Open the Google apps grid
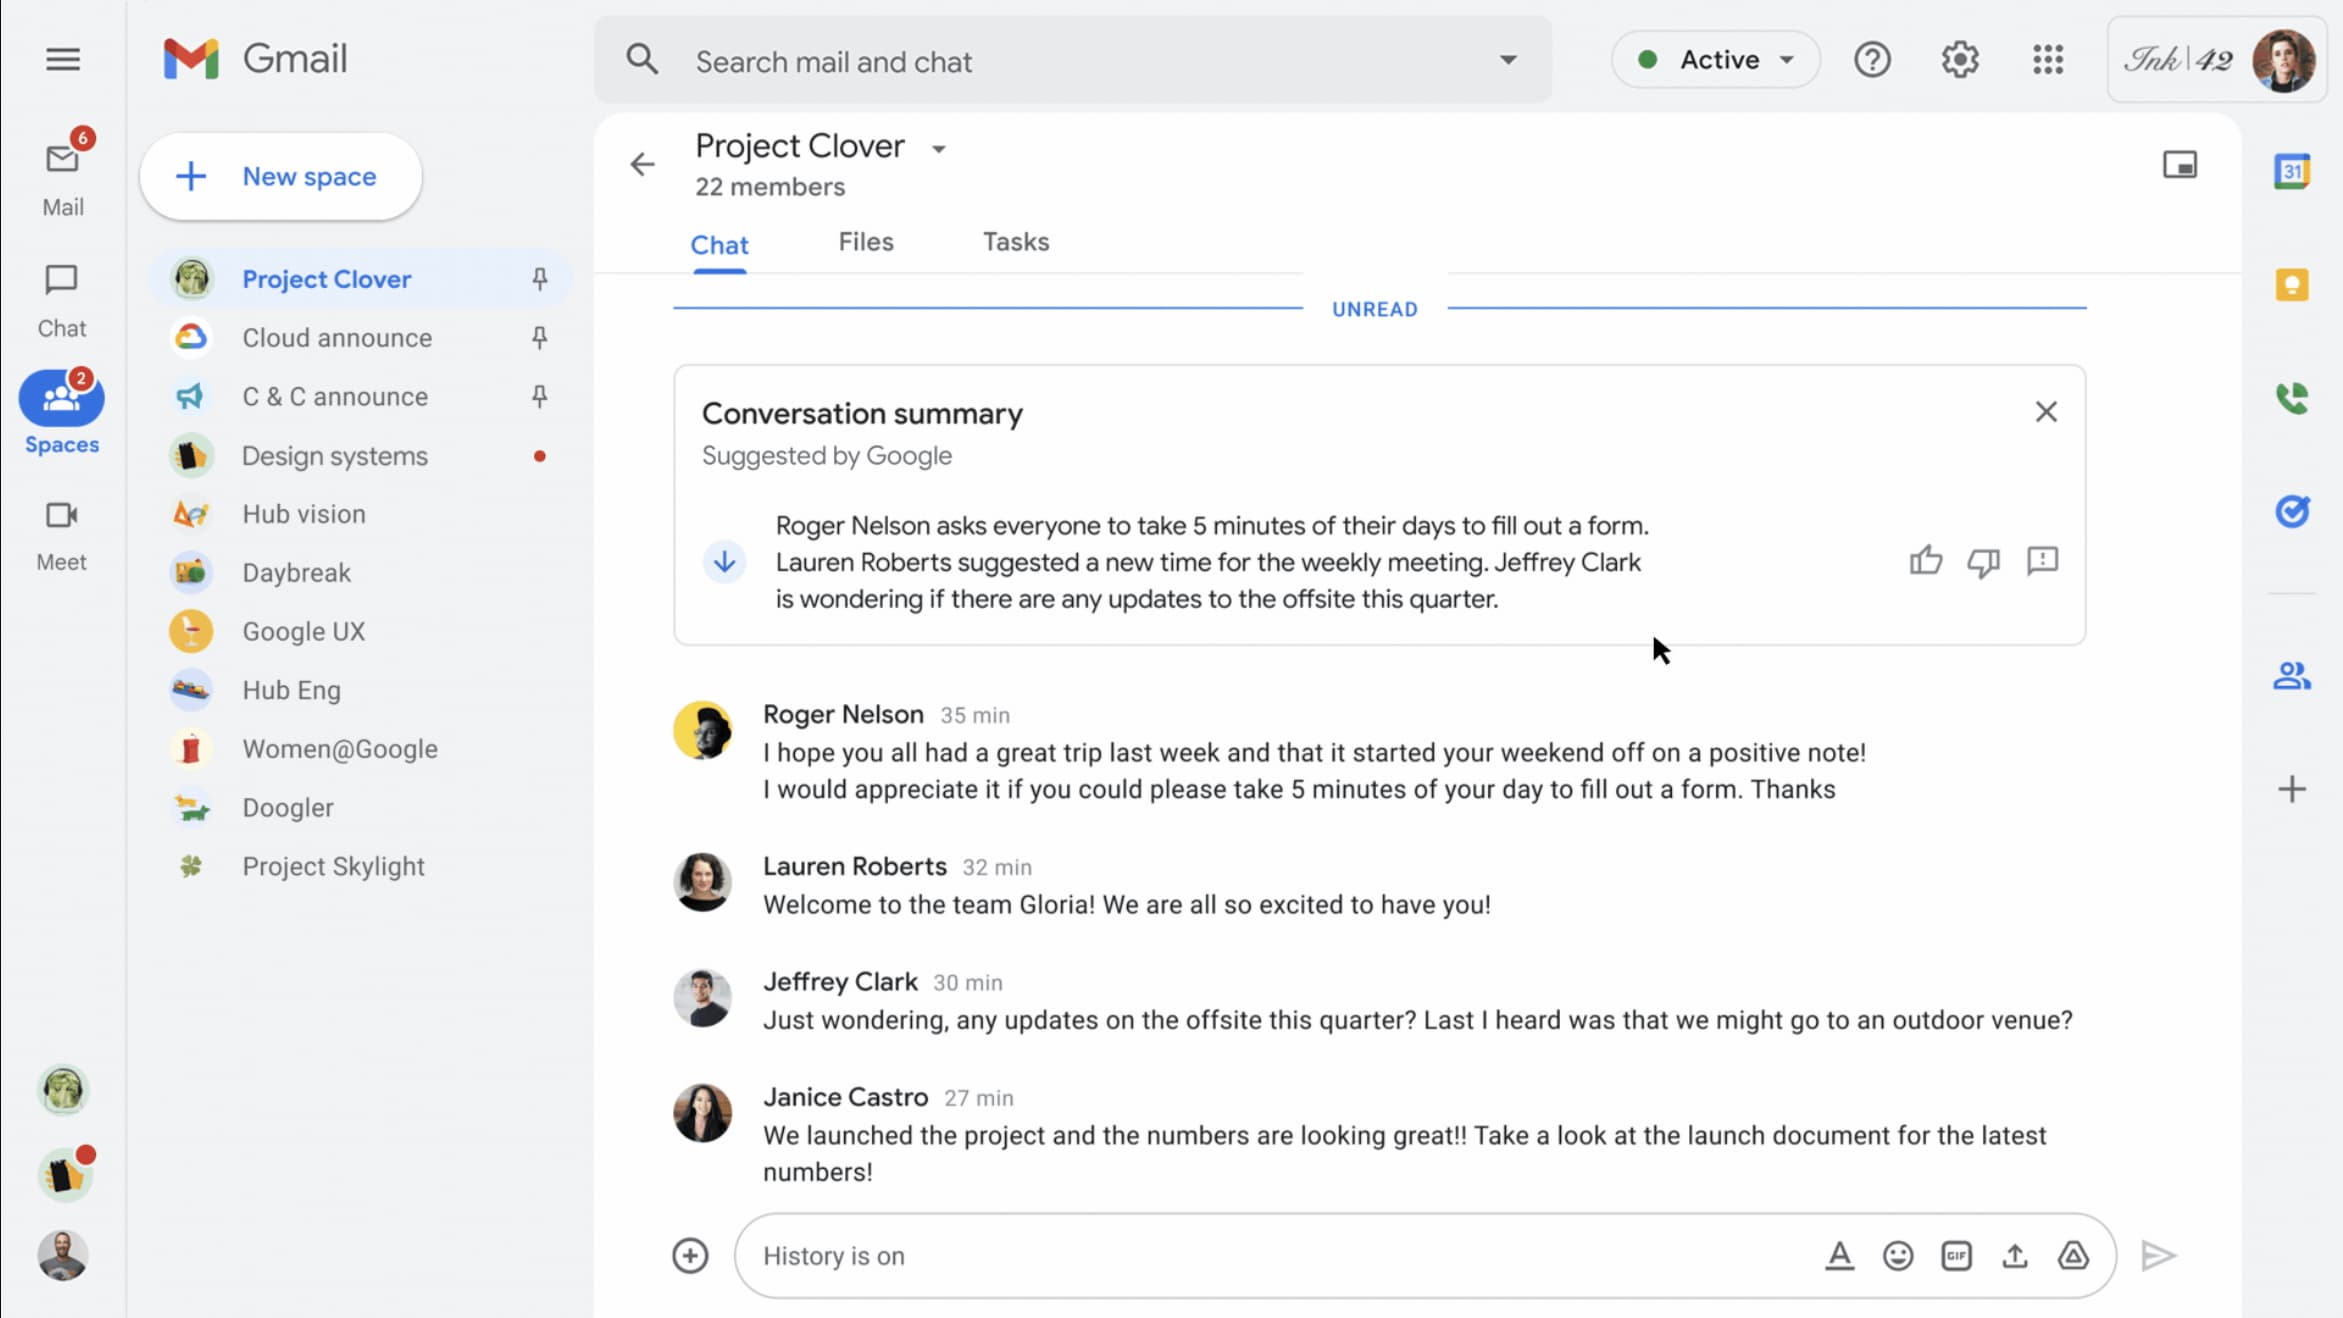Screen dimensions: 2343x1318 click(x=2047, y=60)
